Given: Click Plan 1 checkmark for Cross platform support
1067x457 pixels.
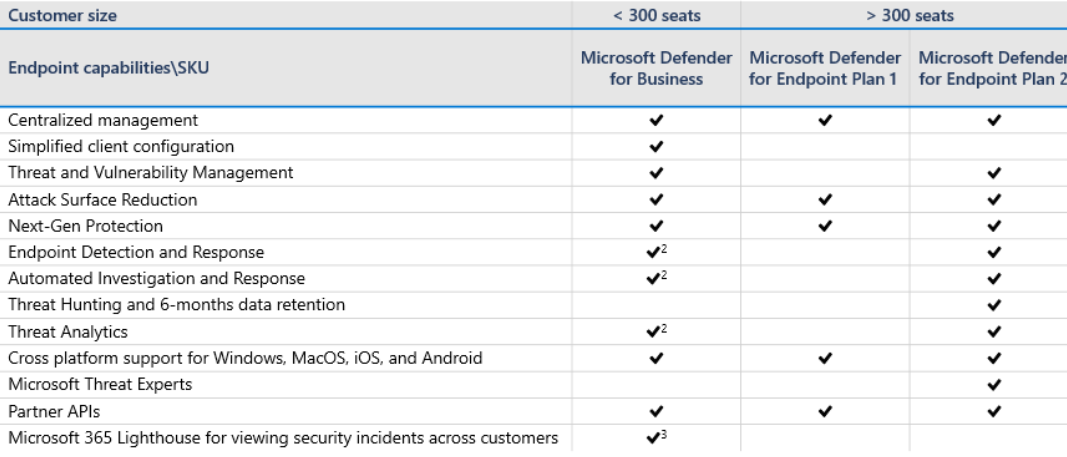Looking at the screenshot, I should point(825,358).
